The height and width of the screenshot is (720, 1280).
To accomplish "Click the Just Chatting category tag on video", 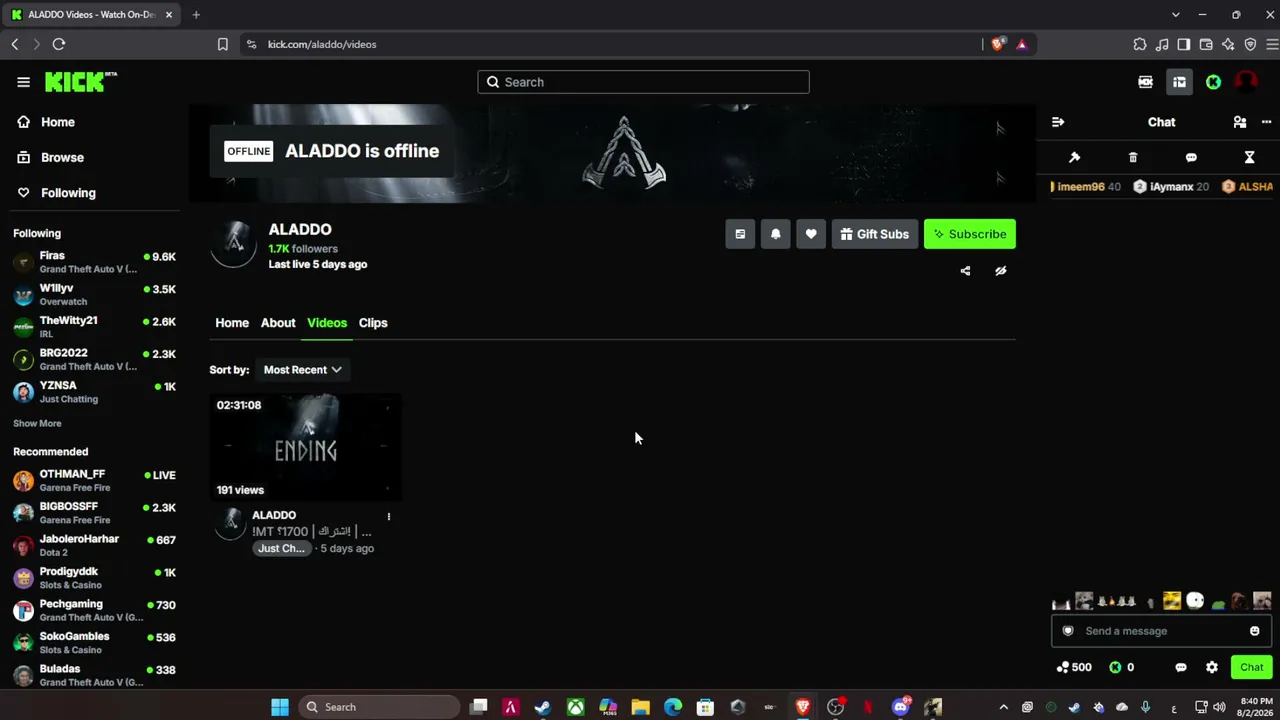I will pyautogui.click(x=281, y=548).
